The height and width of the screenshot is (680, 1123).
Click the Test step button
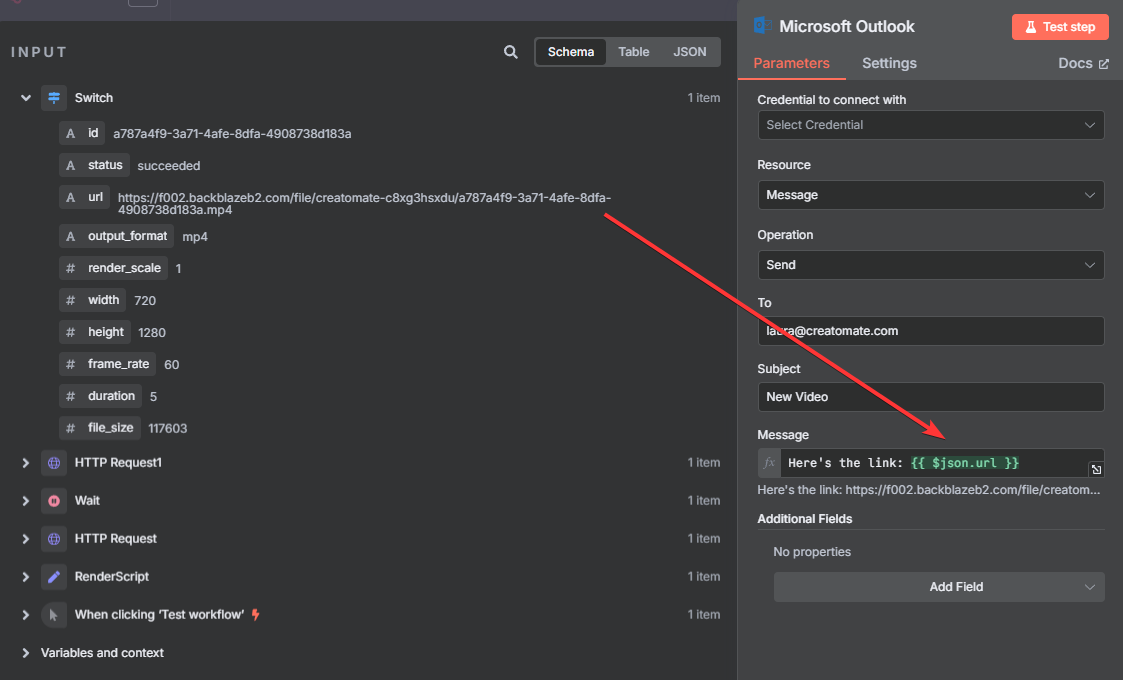click(1059, 27)
